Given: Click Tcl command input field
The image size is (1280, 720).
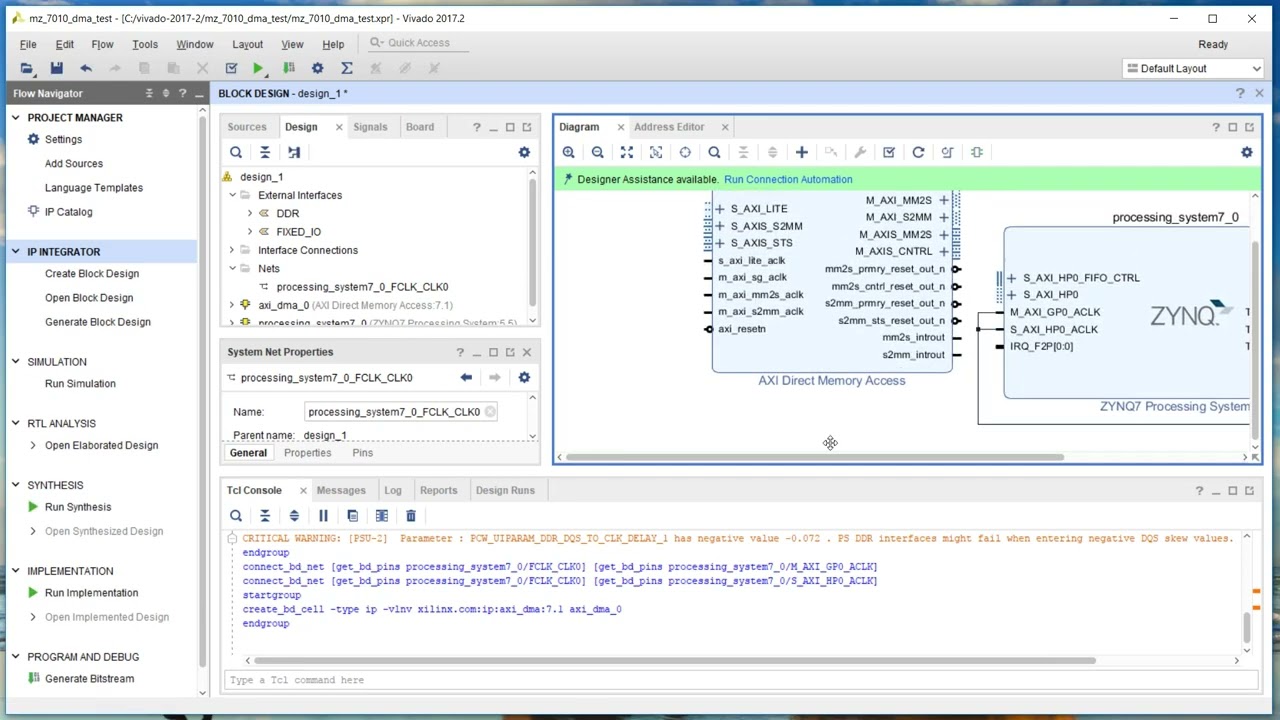Looking at the screenshot, I should coord(740,680).
